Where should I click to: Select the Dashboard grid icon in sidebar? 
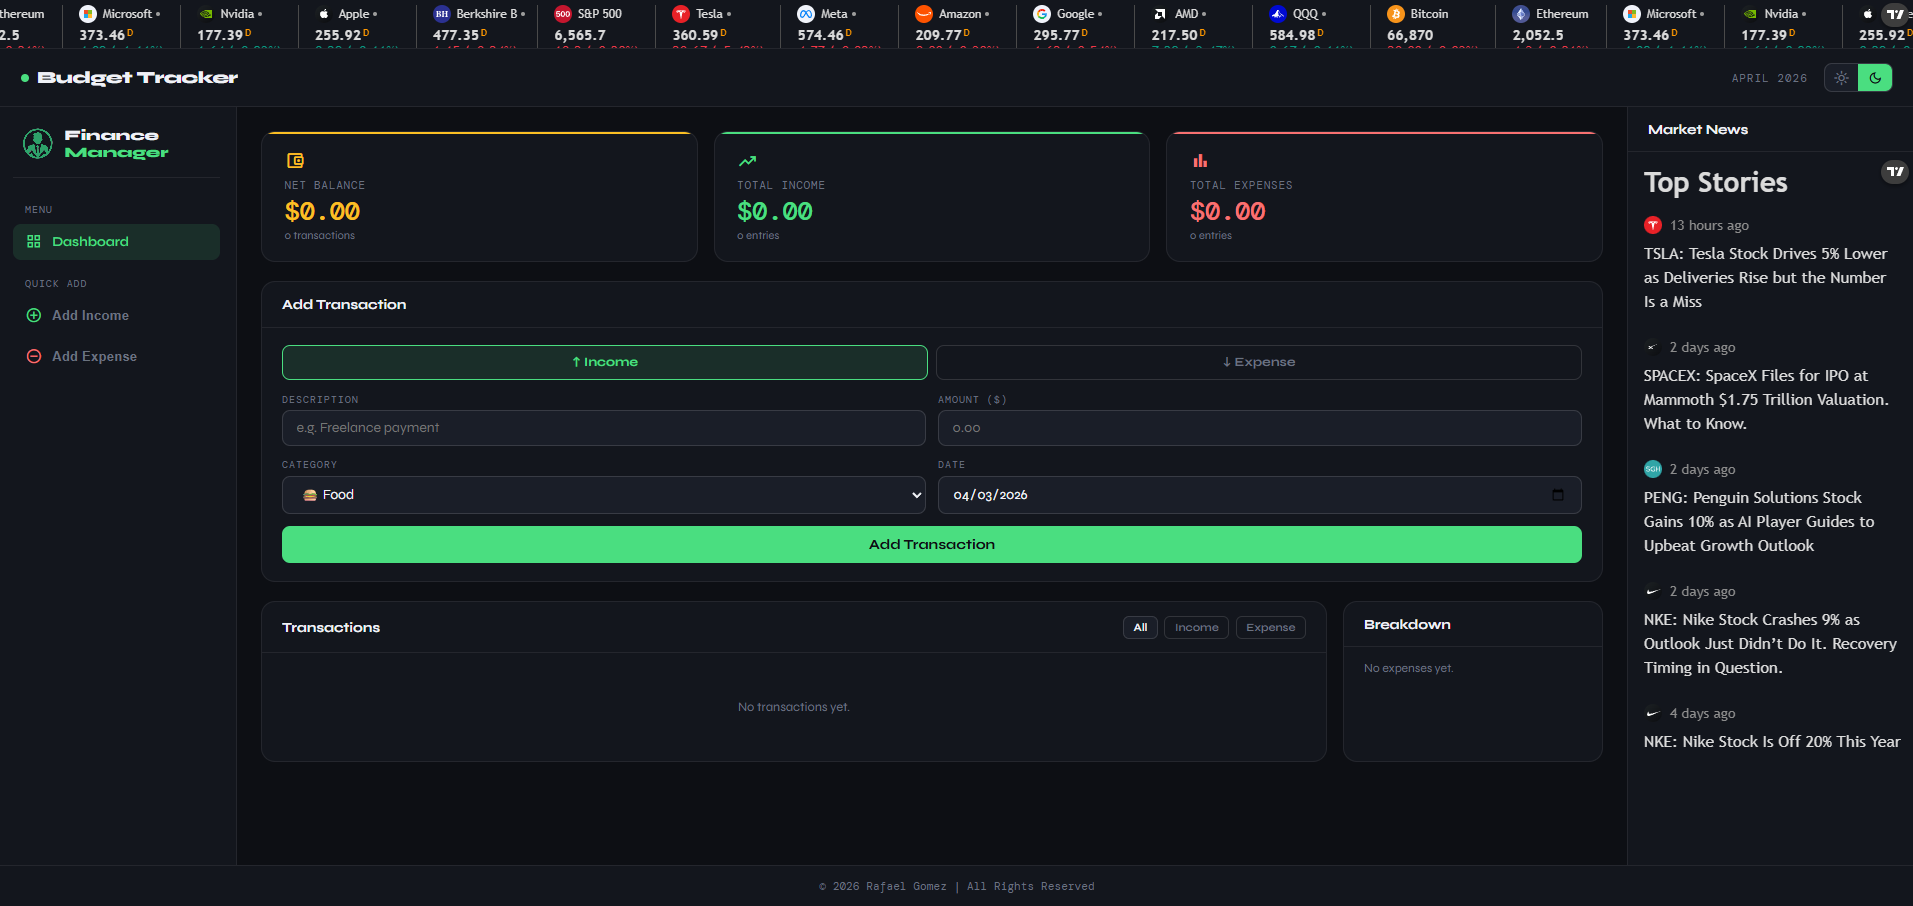pyautogui.click(x=36, y=241)
